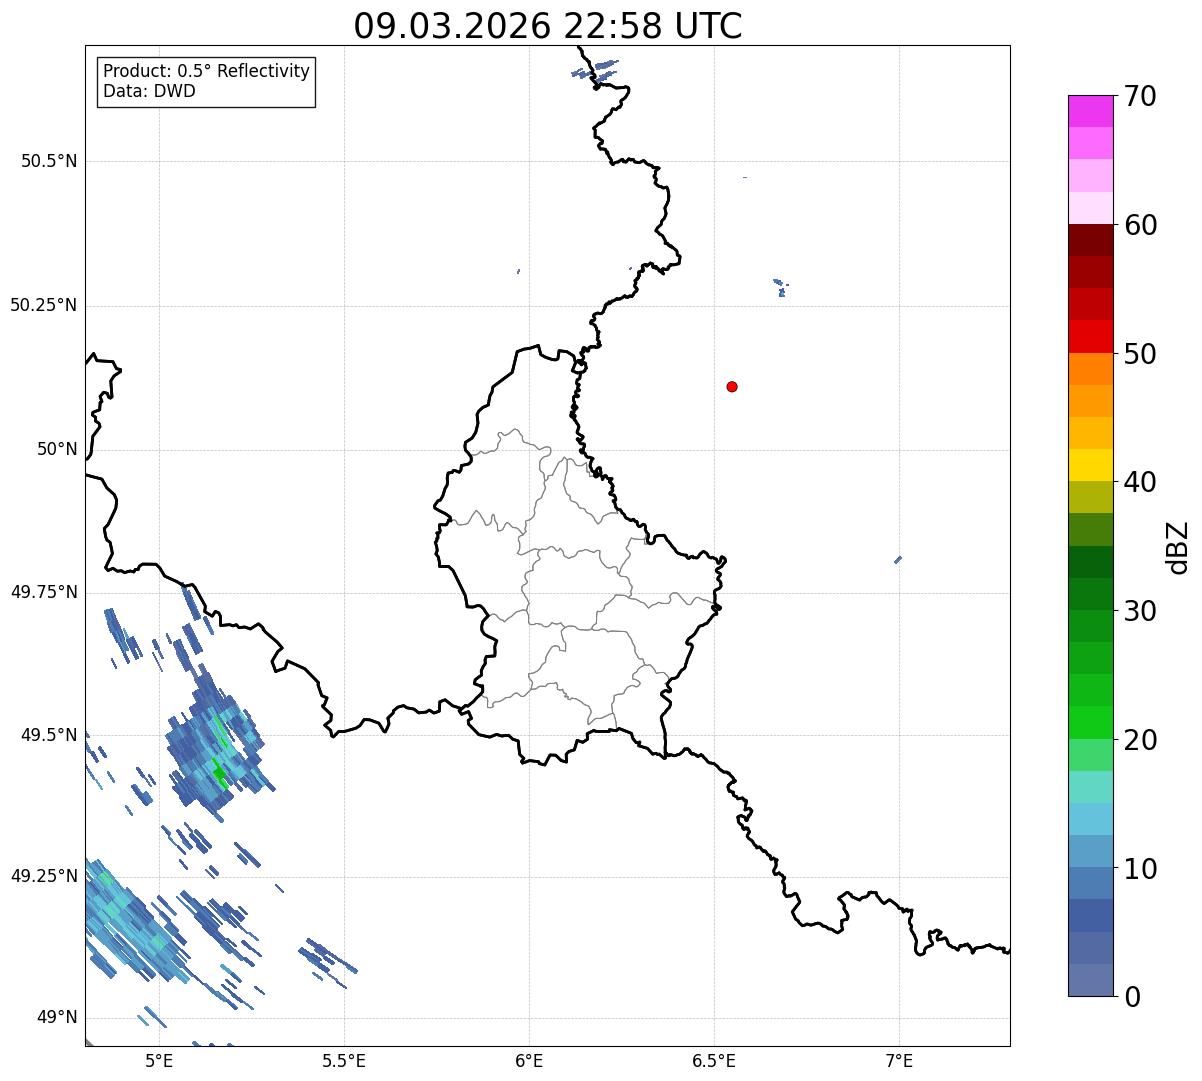
Task: Click the 5.5°E longitude label
Action: click(x=344, y=1060)
